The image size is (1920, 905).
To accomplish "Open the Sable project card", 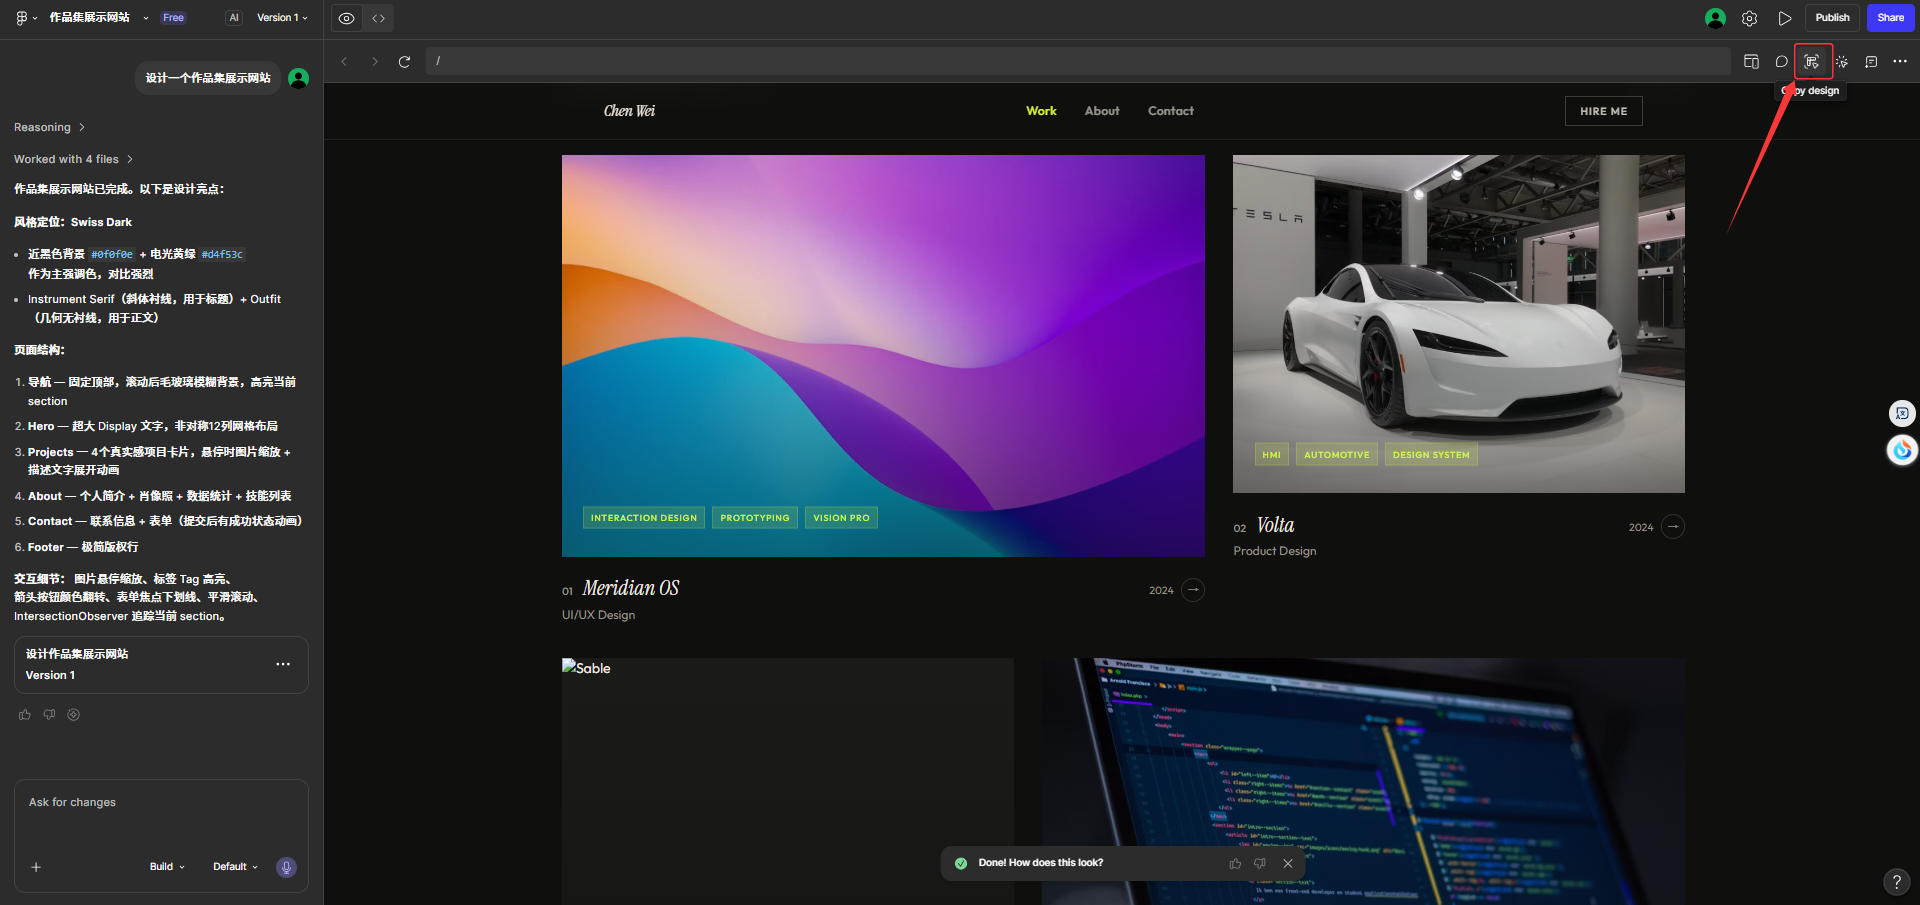I will pyautogui.click(x=787, y=781).
